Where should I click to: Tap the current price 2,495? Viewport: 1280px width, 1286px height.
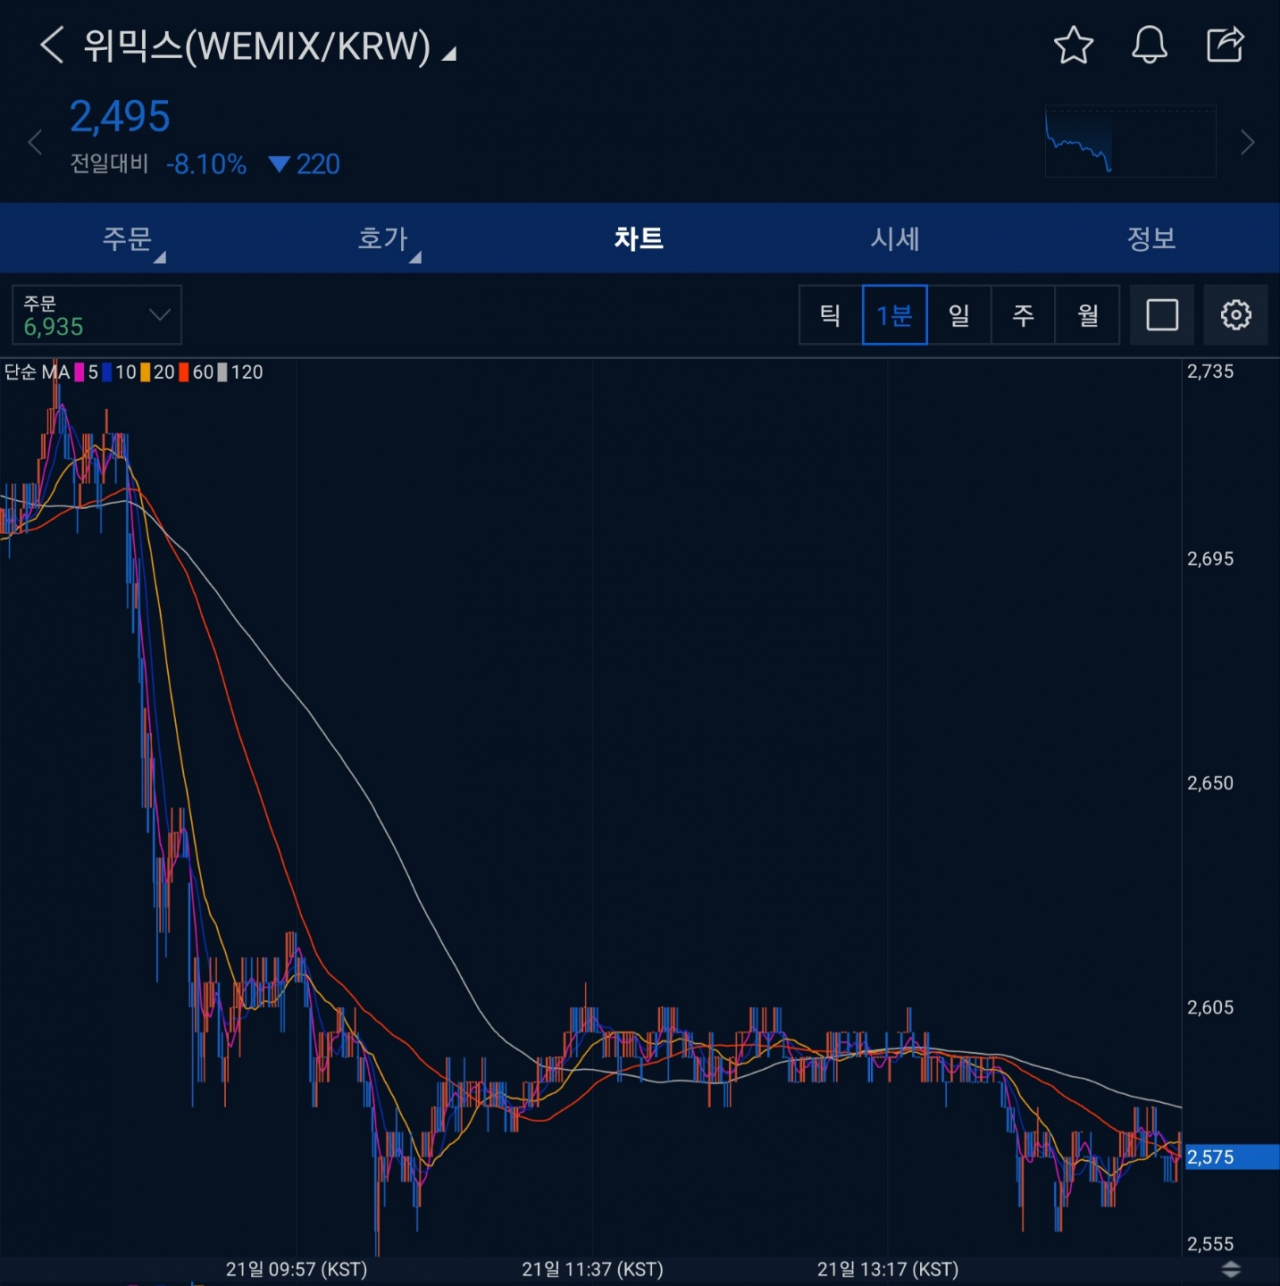point(120,116)
